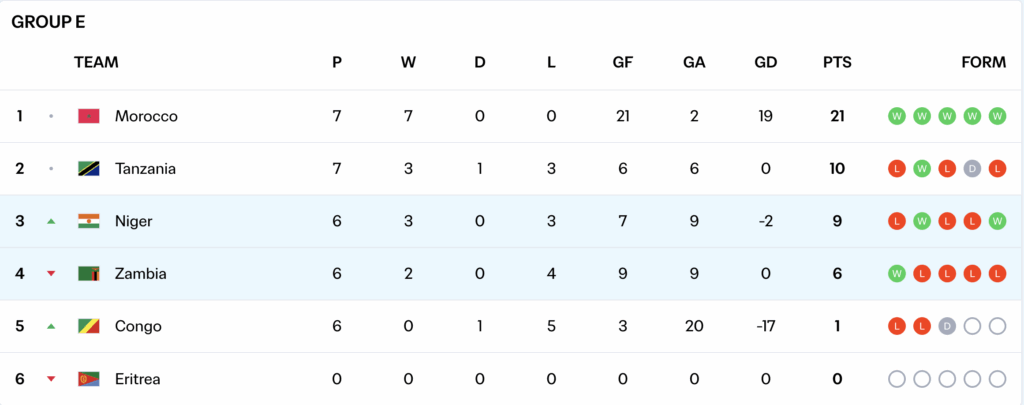Click Niger's green up-arrow rank indicator
1024x405 pixels.
tap(51, 221)
